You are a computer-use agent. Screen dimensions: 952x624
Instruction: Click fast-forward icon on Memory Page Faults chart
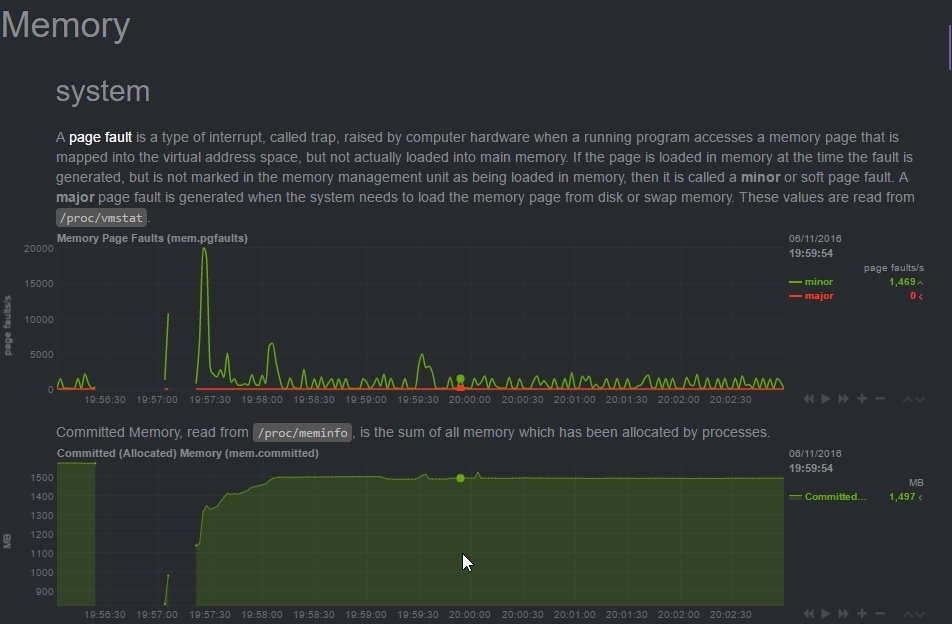(x=843, y=399)
